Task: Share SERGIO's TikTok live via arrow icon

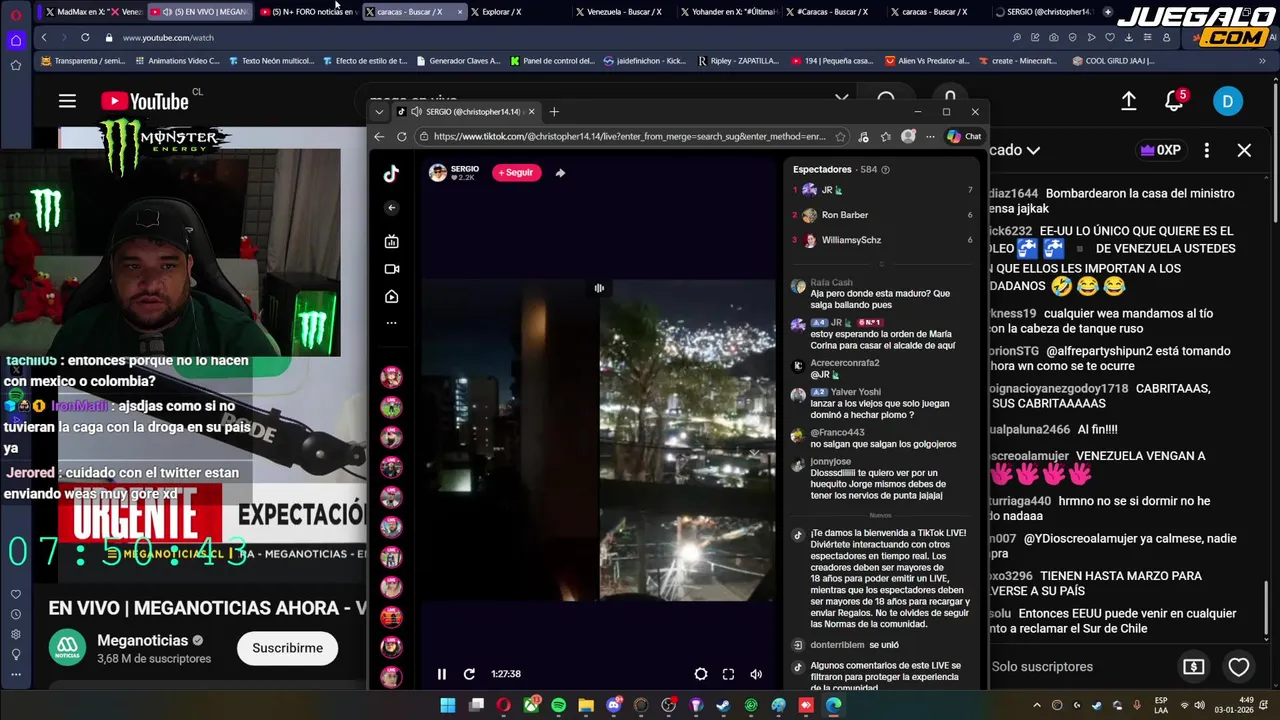Action: pyautogui.click(x=560, y=172)
